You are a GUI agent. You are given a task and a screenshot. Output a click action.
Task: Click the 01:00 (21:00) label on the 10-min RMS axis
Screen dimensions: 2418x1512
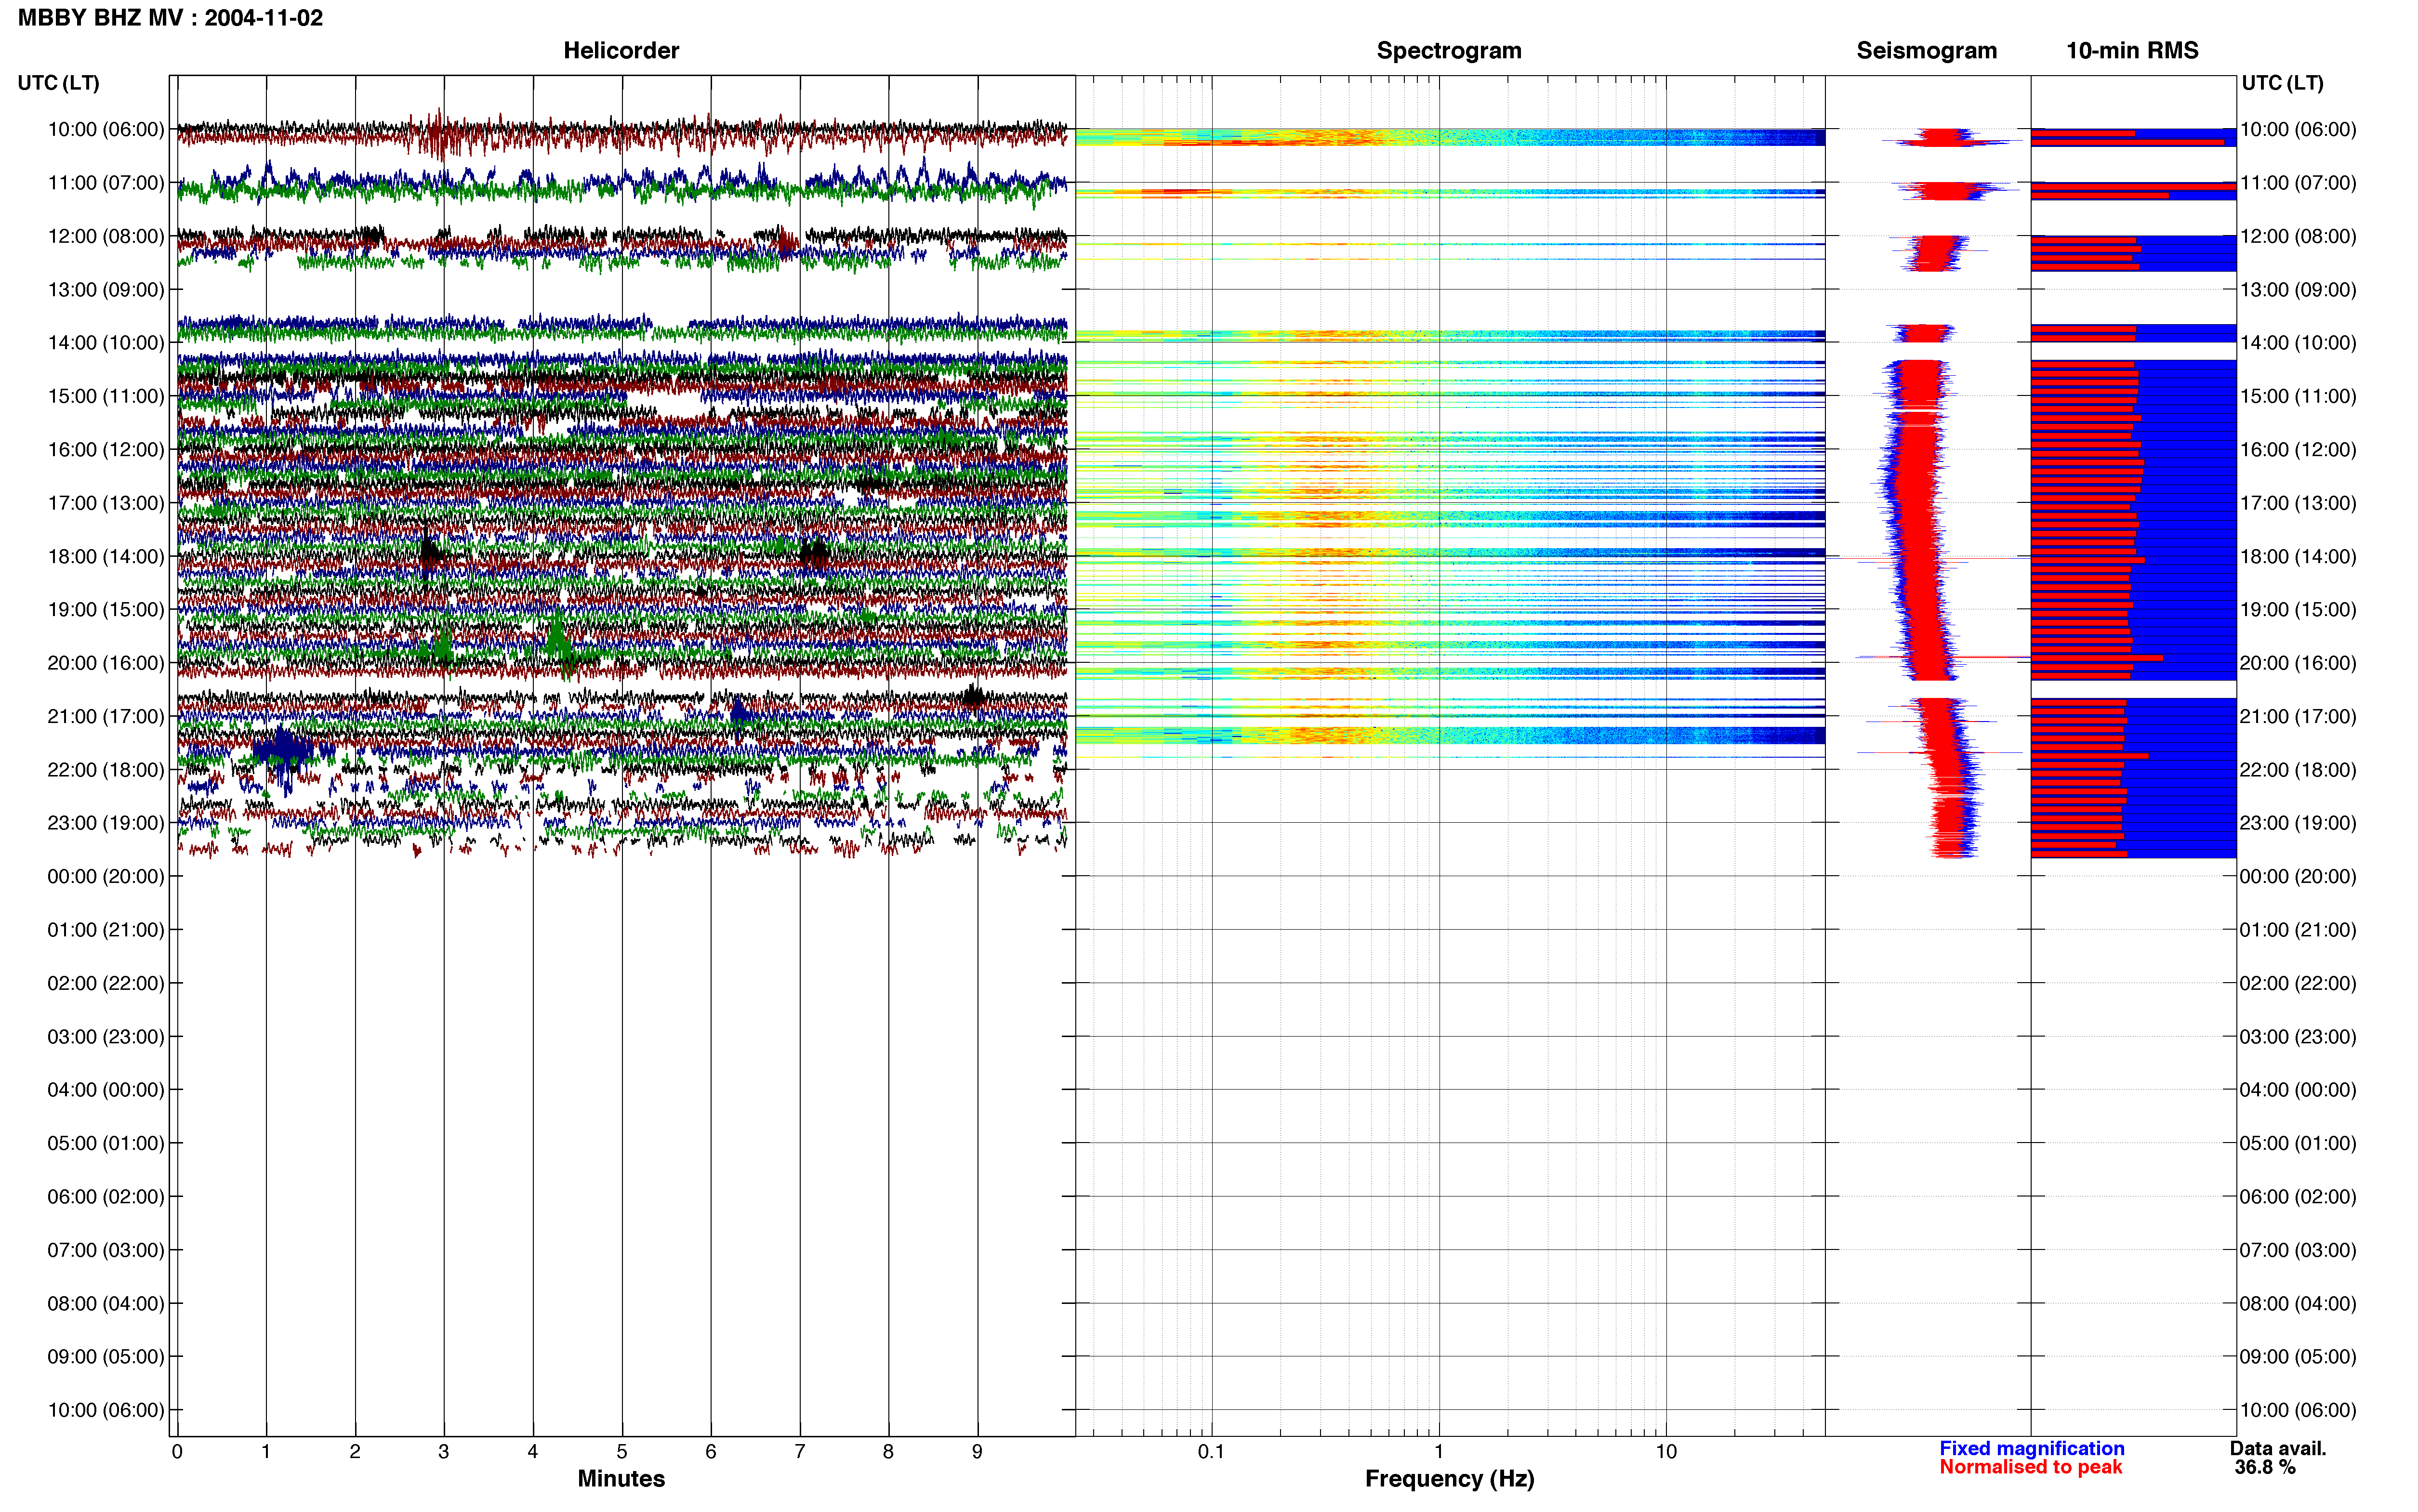click(x=2298, y=930)
